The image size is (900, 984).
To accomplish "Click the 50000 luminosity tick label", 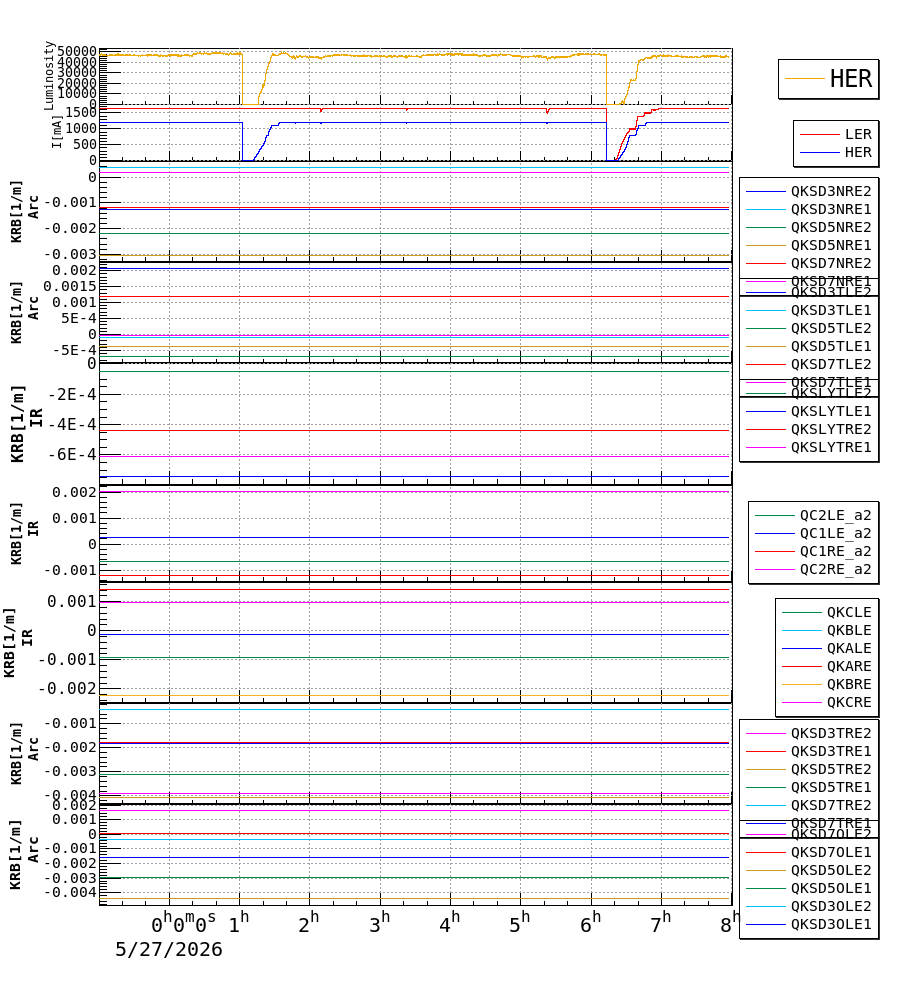I will click(77, 51).
